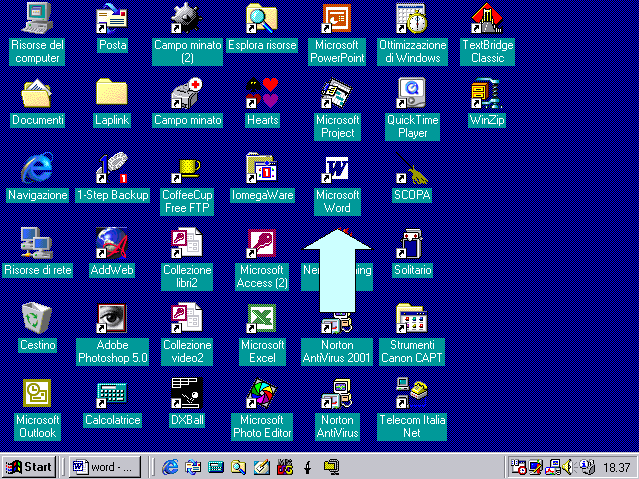Click the pencil notepad Quick Launch icon
The width and height of the screenshot is (639, 479).
tap(262, 467)
